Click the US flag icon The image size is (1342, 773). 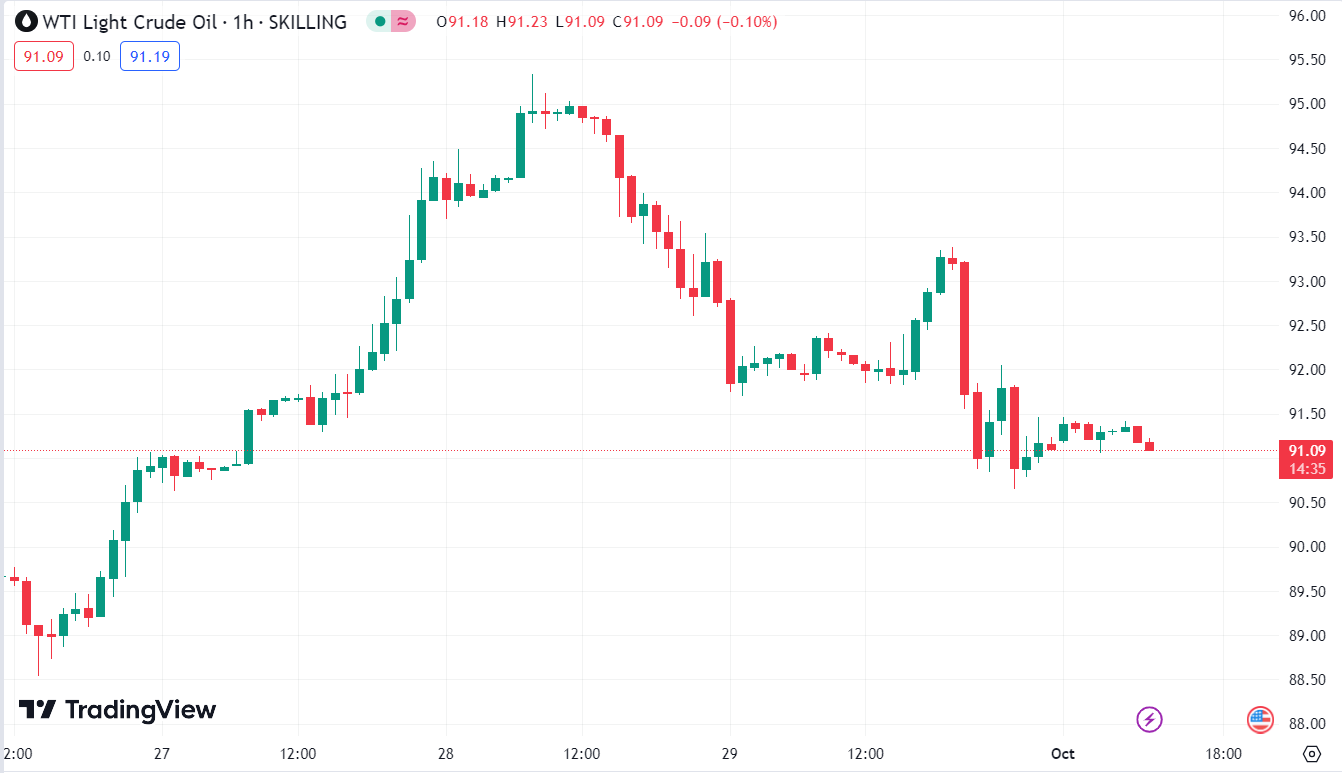[x=1259, y=718]
